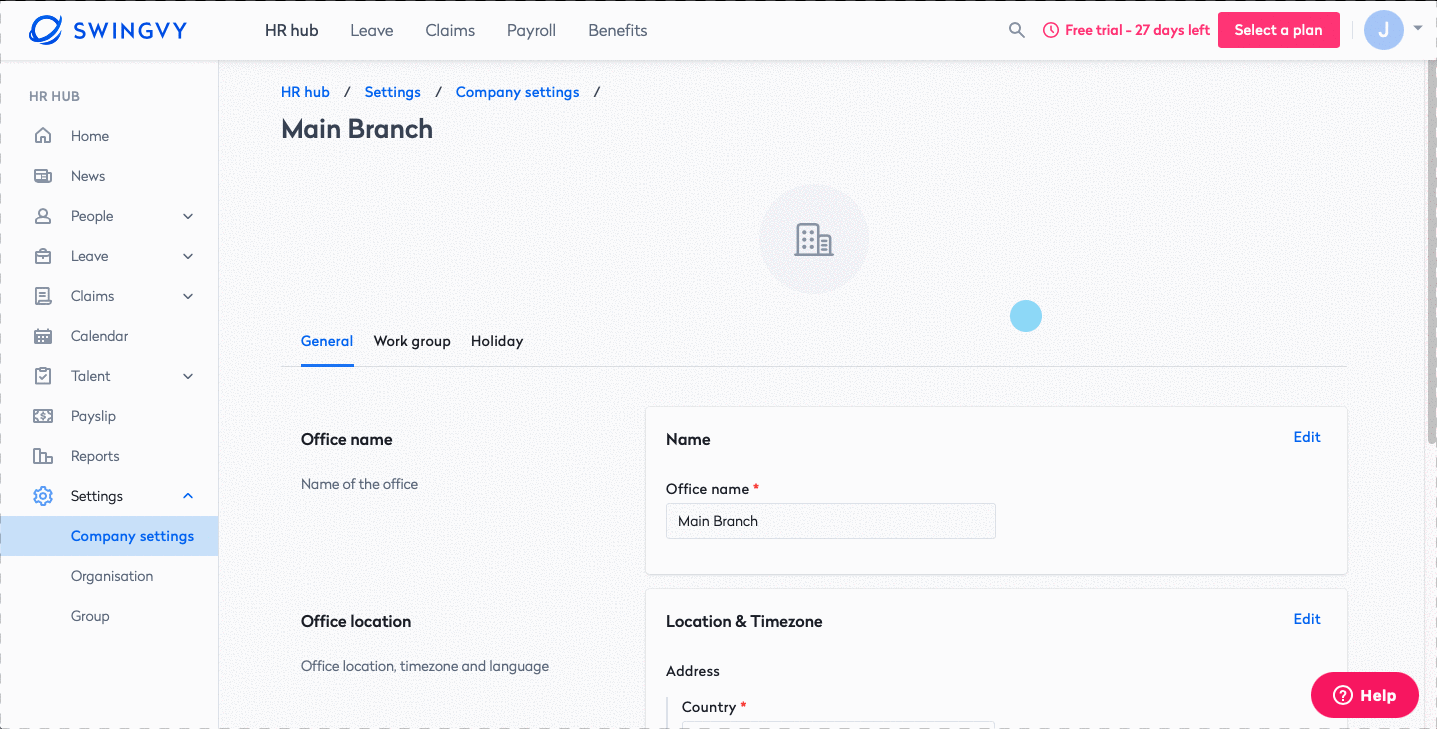Image resolution: width=1437 pixels, height=729 pixels.
Task: Collapse the Settings sidebar section
Action: (x=188, y=496)
